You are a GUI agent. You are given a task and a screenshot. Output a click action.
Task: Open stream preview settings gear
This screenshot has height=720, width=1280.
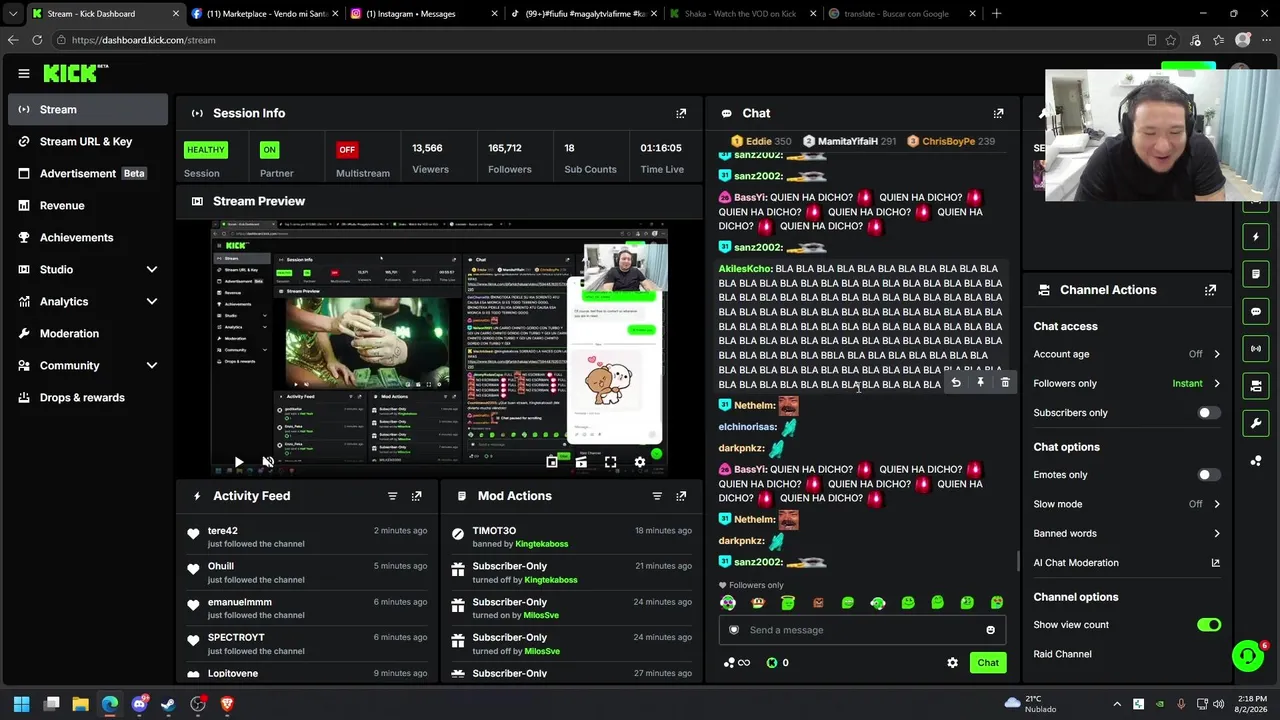640,462
